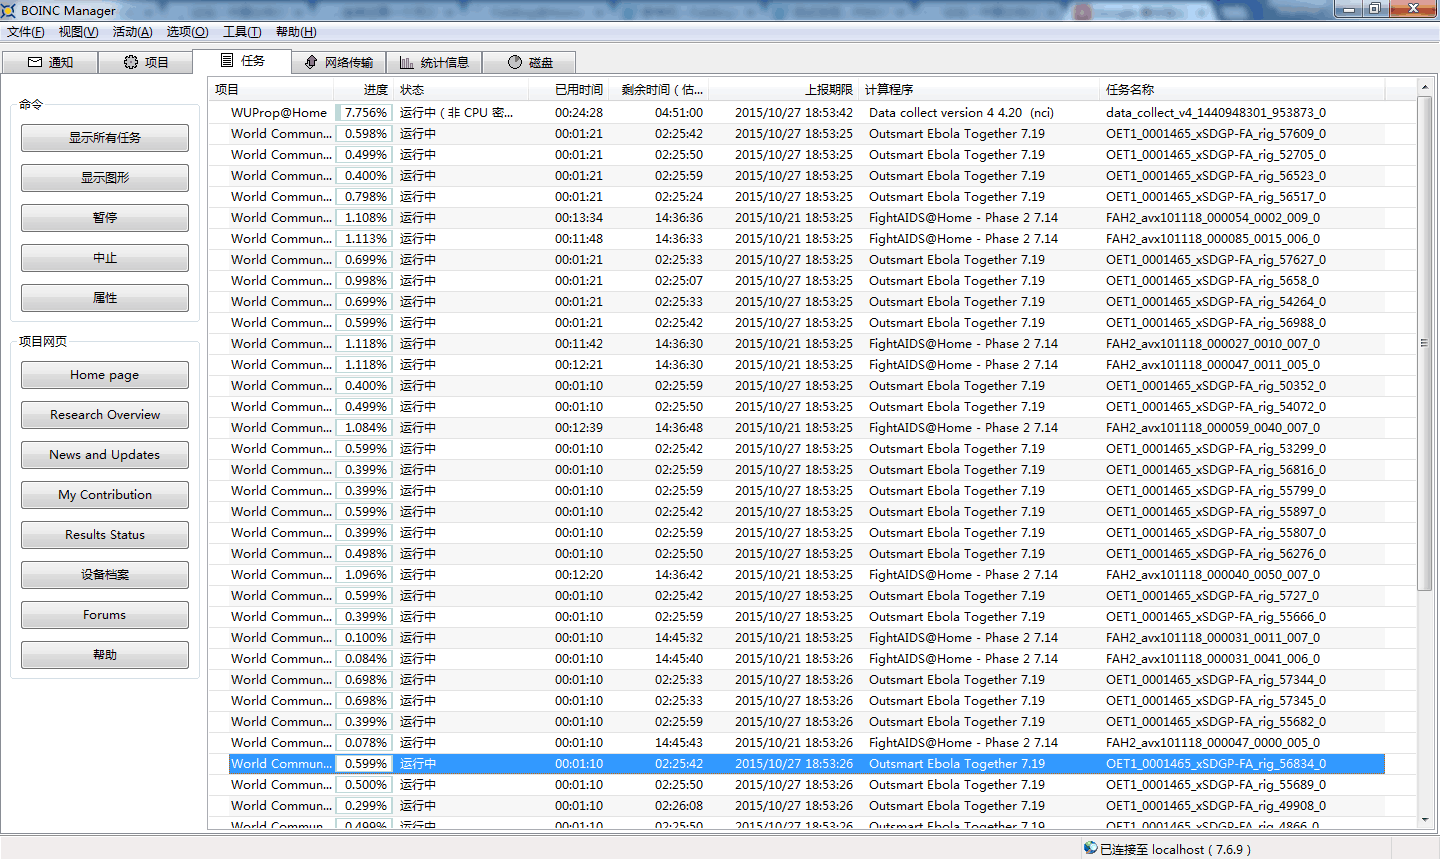
Task: Click the 已连接至 localhost status text
Action: 1175,849
